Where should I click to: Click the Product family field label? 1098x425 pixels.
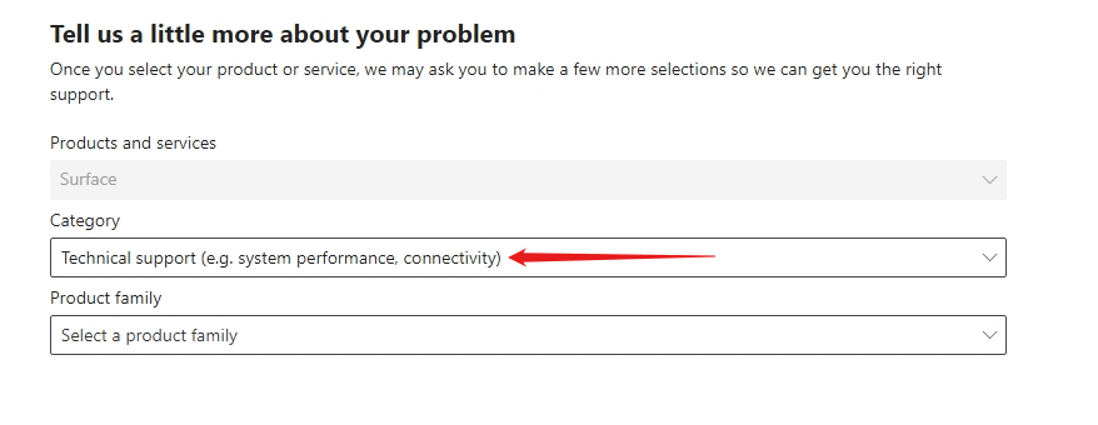click(106, 298)
